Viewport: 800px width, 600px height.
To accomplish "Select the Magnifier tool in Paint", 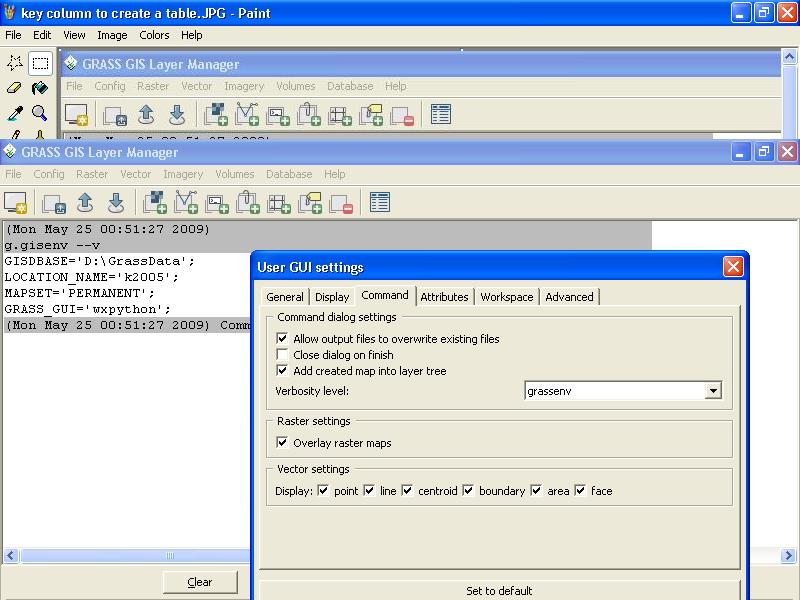I will 40,113.
